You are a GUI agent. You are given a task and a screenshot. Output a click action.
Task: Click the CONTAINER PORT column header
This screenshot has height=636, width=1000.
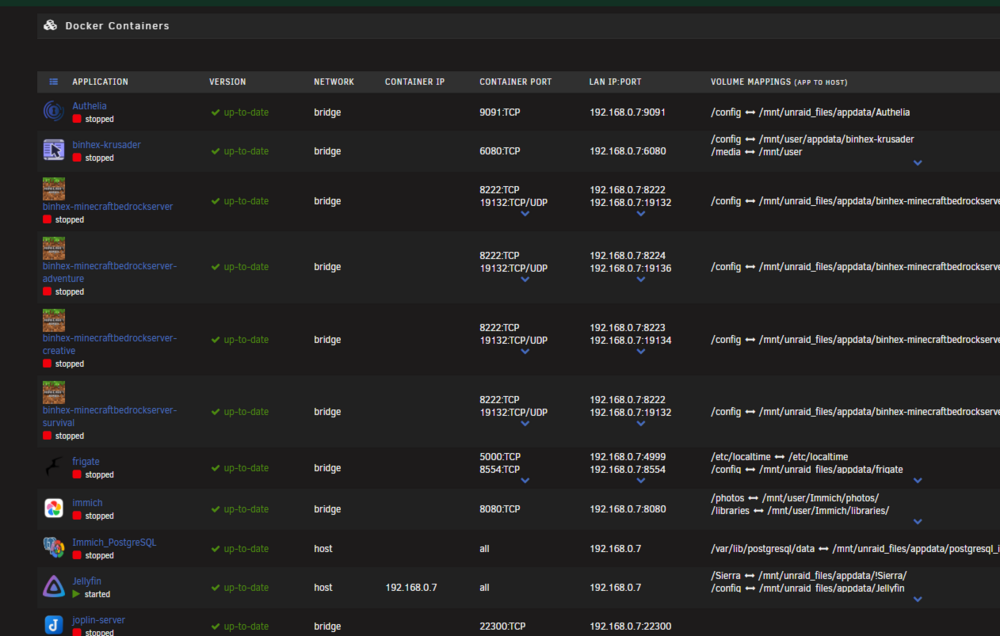pos(515,82)
